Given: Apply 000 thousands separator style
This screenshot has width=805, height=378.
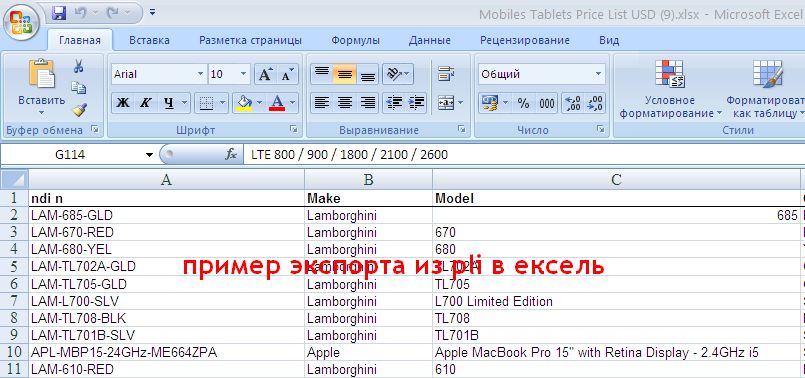Looking at the screenshot, I should pyautogui.click(x=547, y=103).
